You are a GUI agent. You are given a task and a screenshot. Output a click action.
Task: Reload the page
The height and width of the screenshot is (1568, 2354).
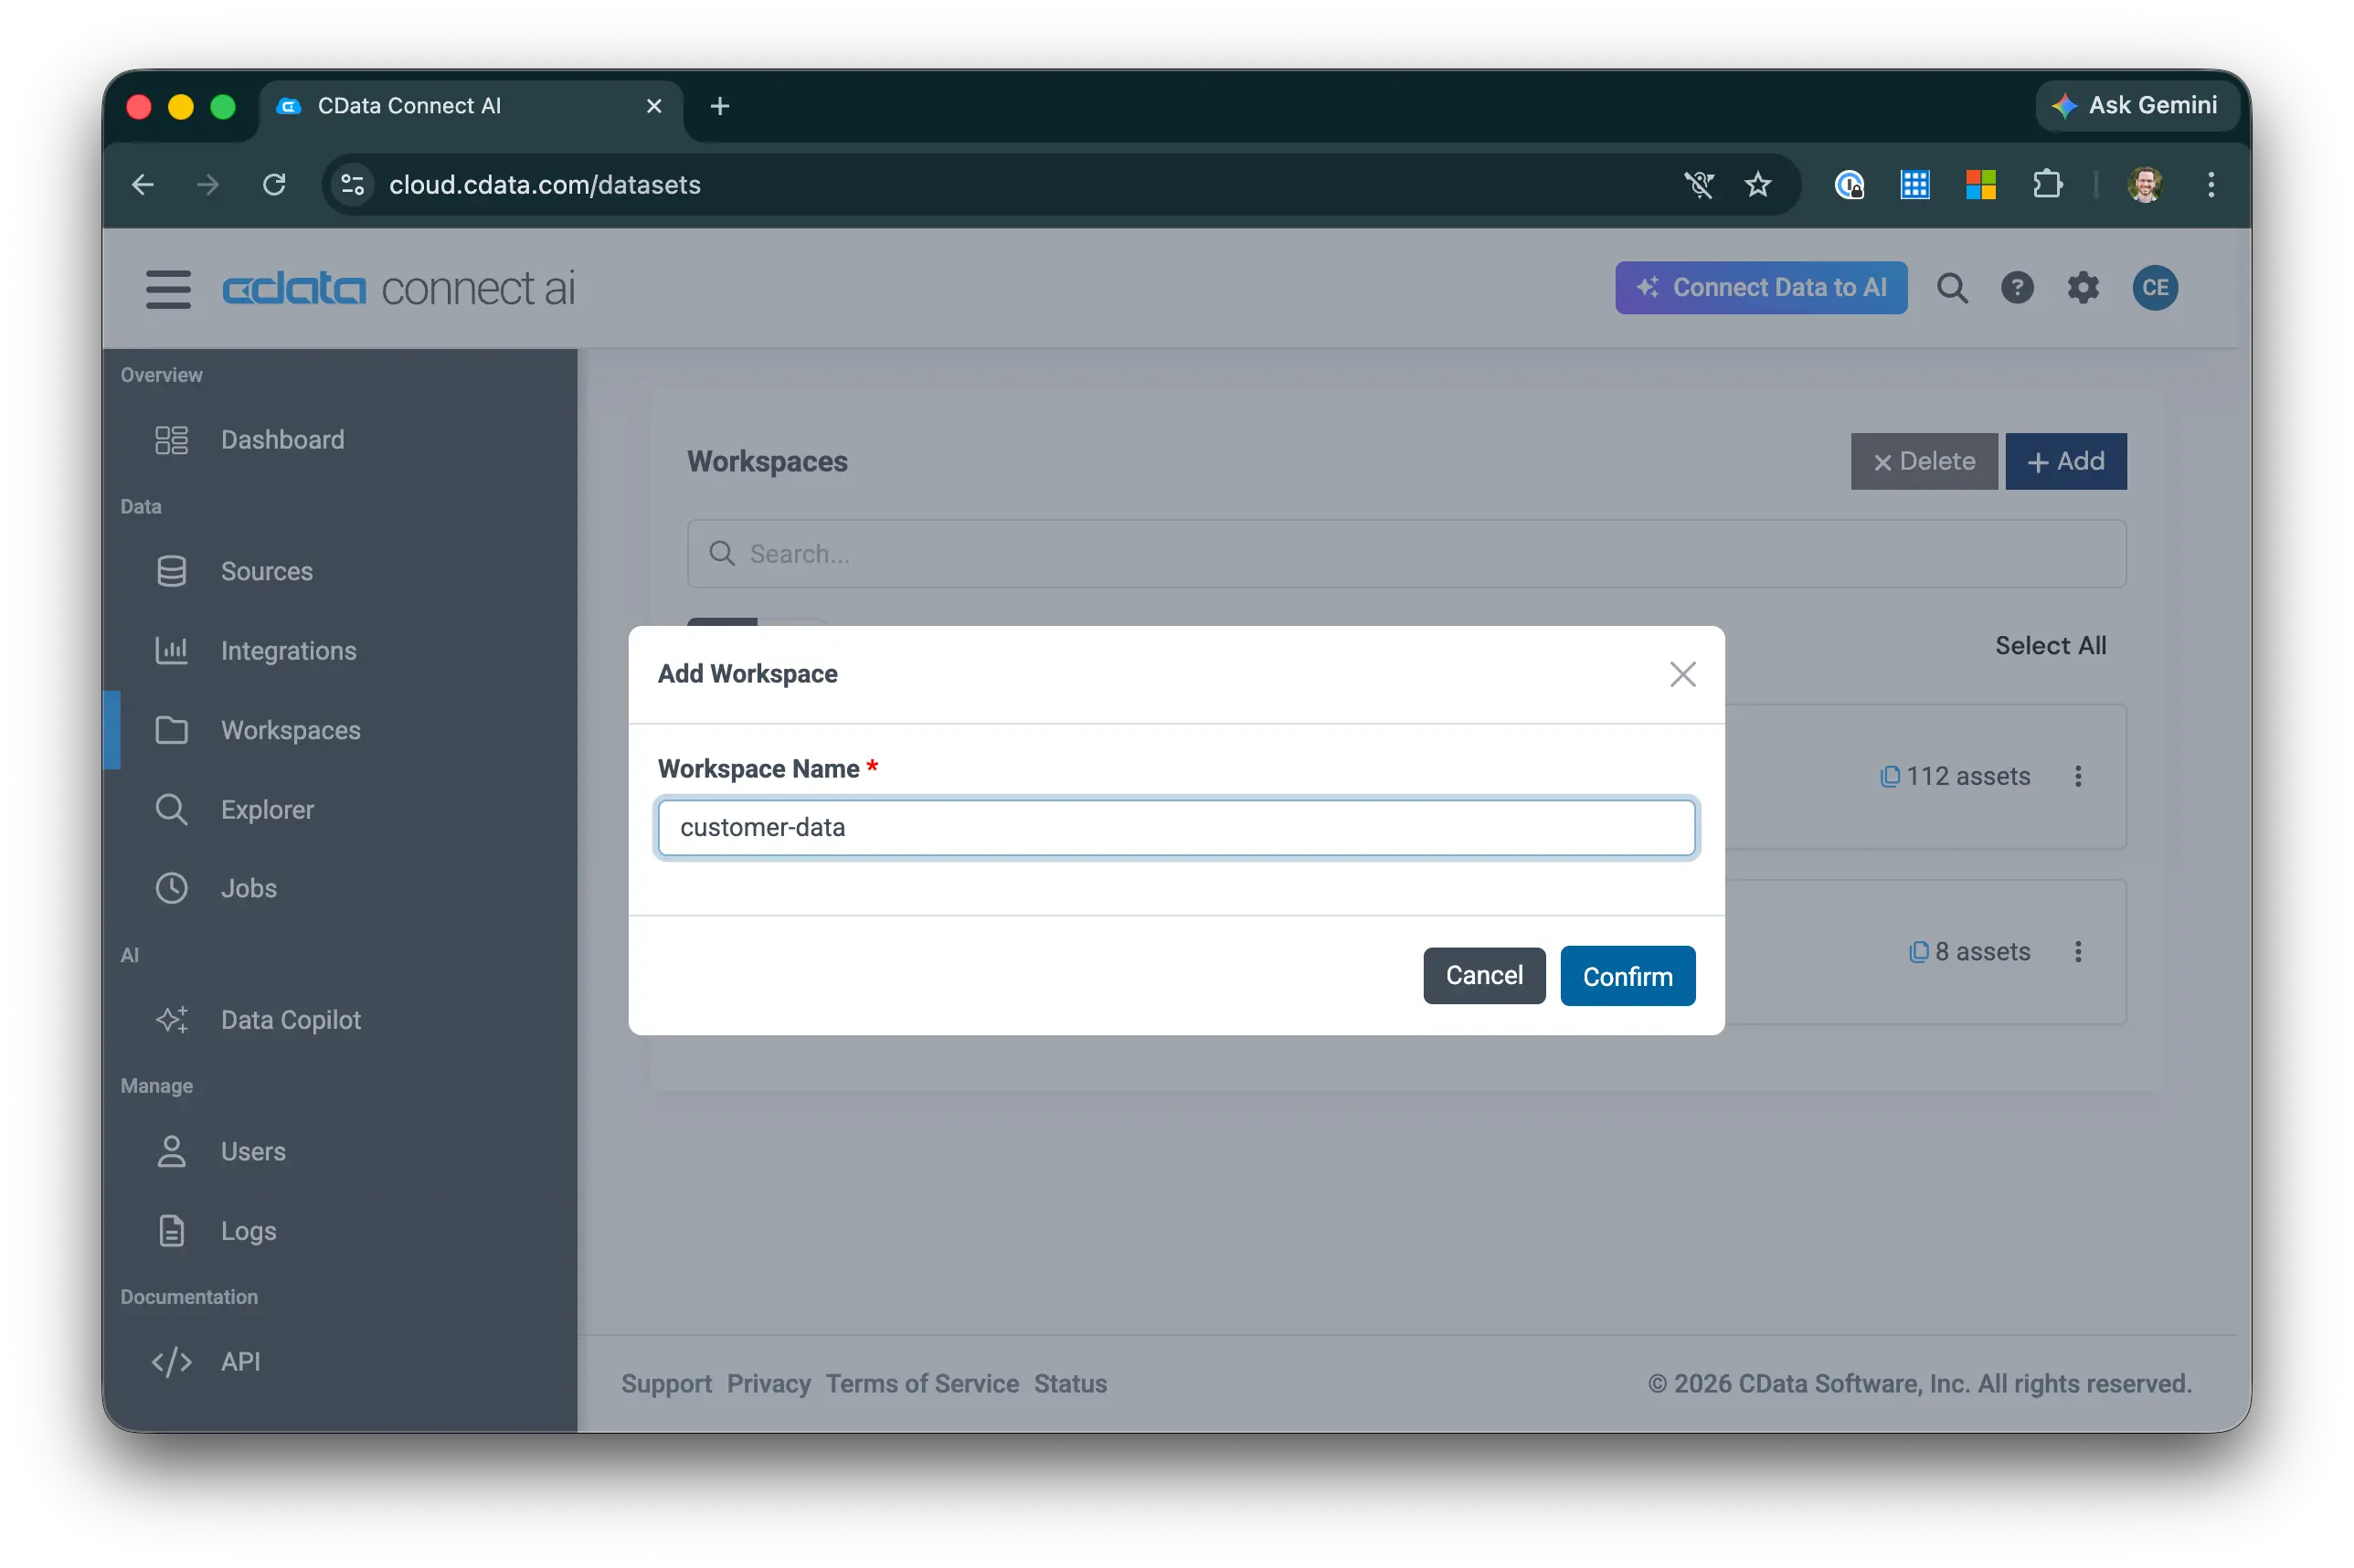pos(274,185)
